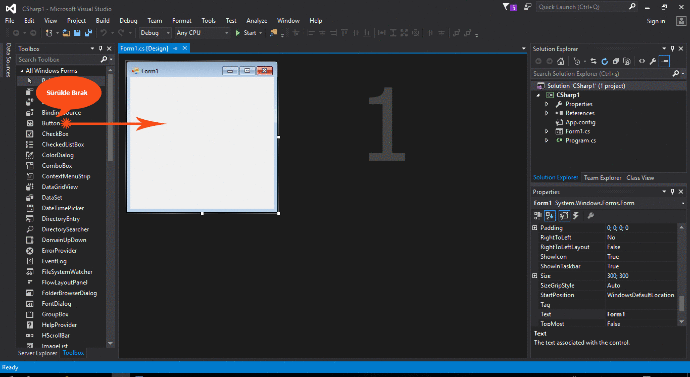Image resolution: width=690 pixels, height=377 pixels.
Task: Open the Any CPU platform dropdown
Action: (202, 33)
